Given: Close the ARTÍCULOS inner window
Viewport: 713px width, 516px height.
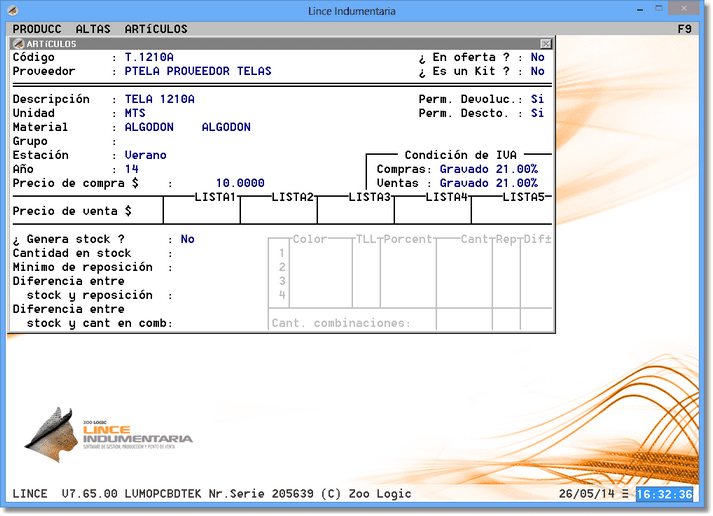Looking at the screenshot, I should (x=546, y=44).
